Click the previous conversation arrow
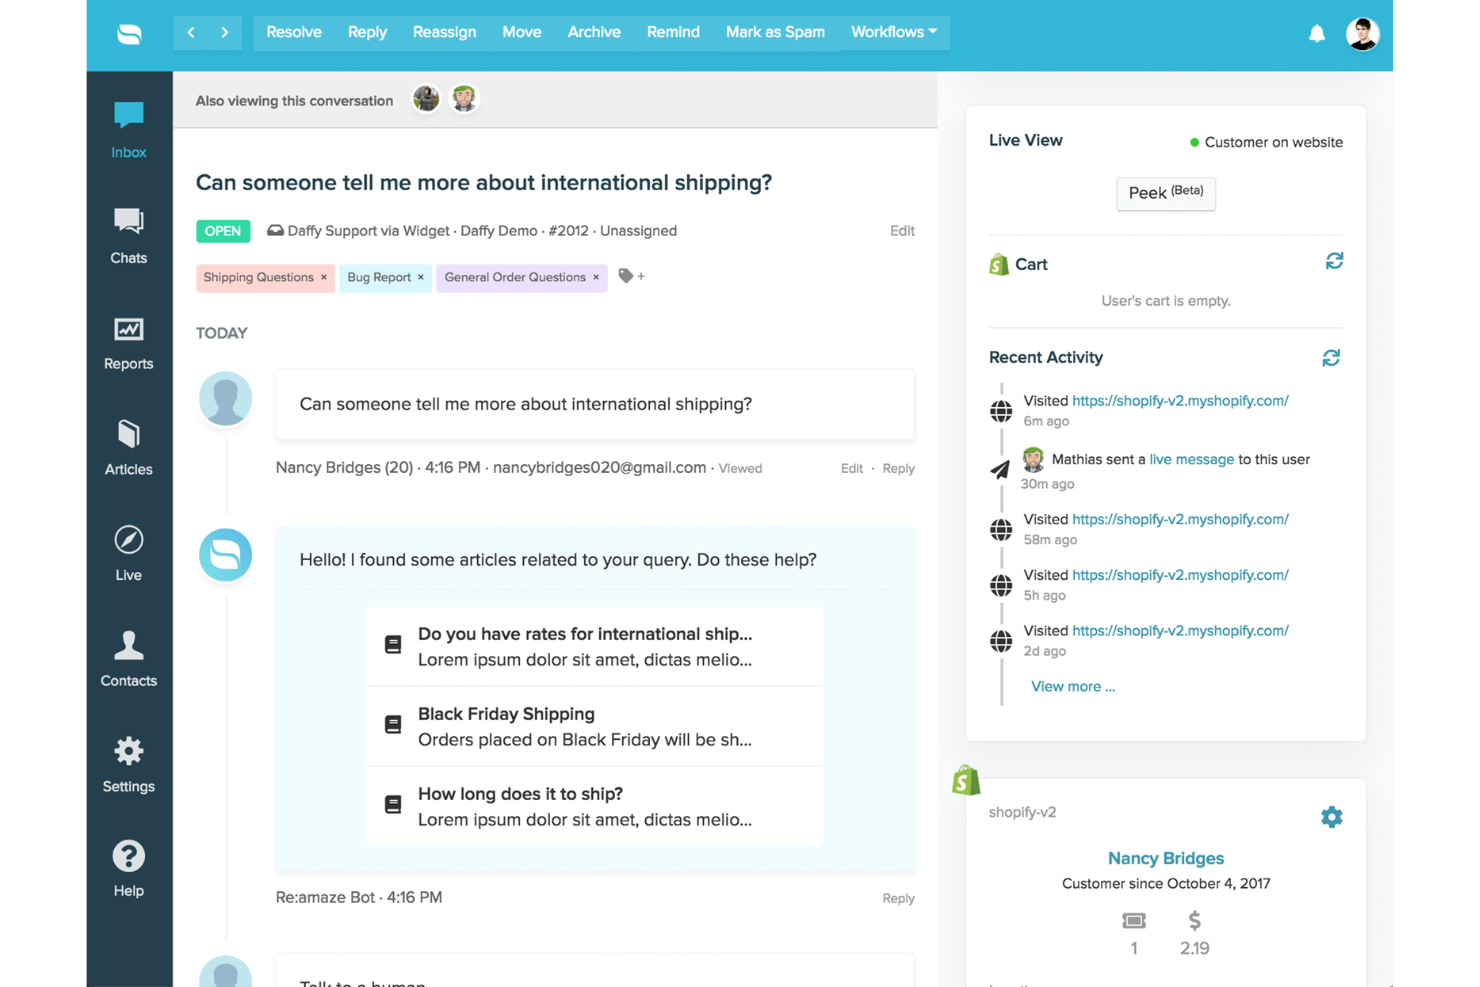 coord(190,31)
